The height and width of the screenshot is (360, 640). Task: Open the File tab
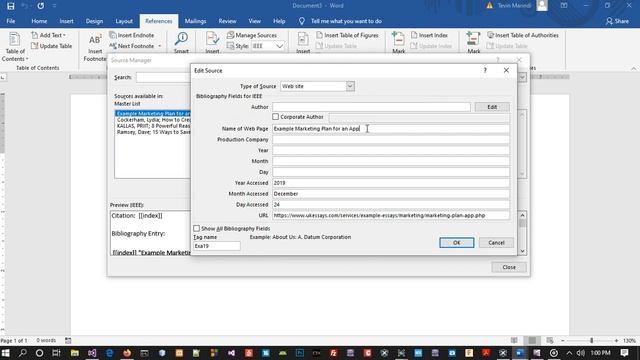click(x=11, y=21)
